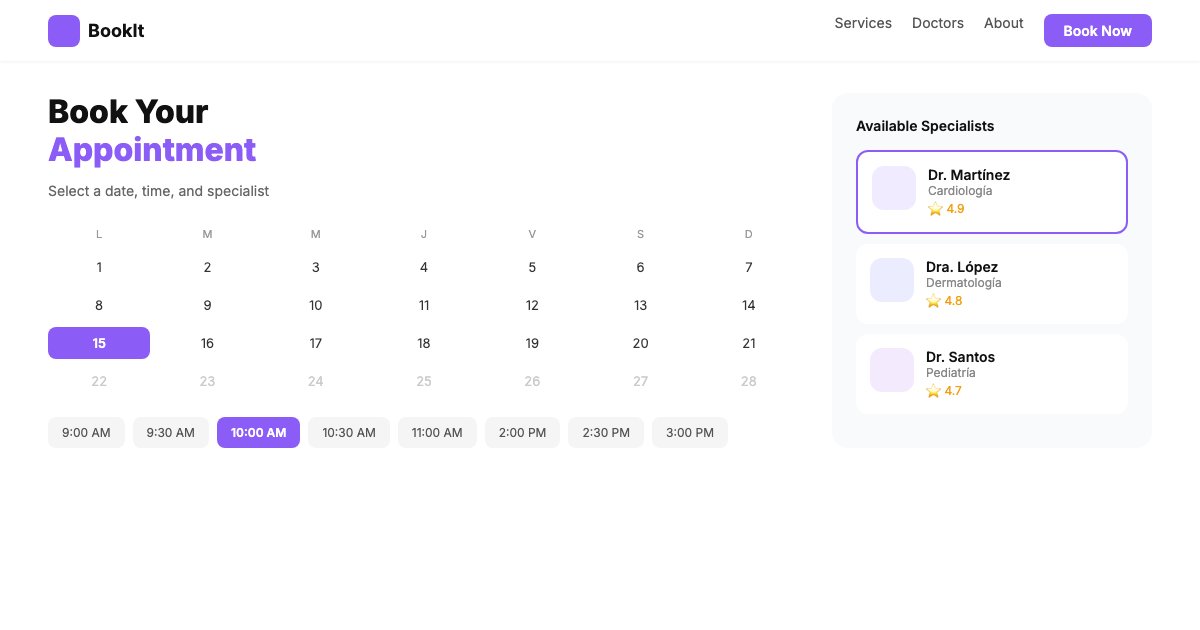Click Dr. Martínez's avatar icon
The width and height of the screenshot is (1200, 630).
click(x=892, y=188)
